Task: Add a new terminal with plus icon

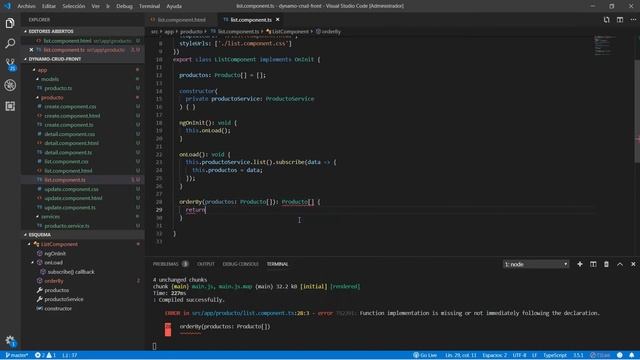Action: coord(580,264)
